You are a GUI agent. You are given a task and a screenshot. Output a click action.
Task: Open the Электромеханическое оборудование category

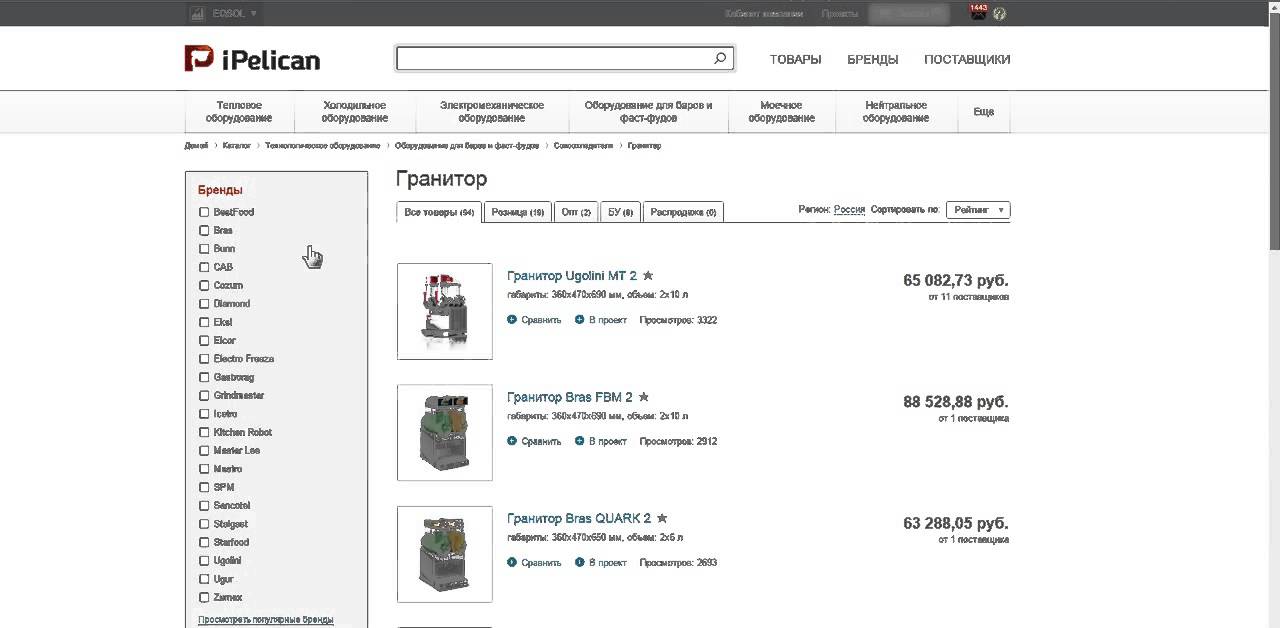(x=492, y=112)
